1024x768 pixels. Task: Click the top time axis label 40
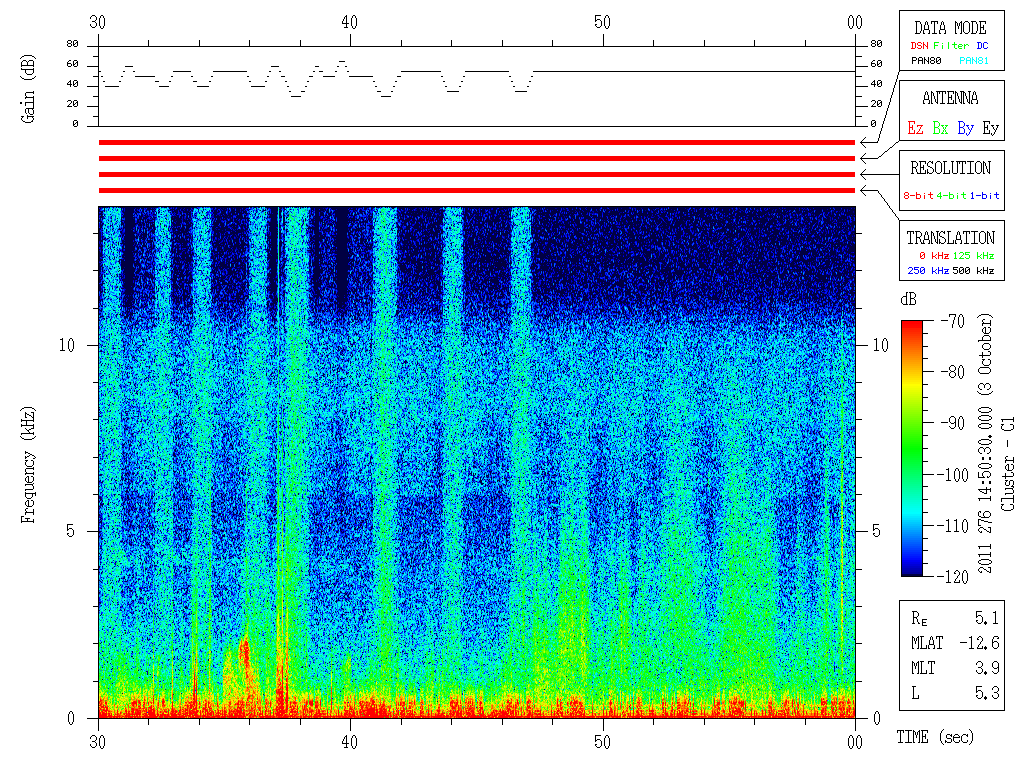tap(349, 23)
